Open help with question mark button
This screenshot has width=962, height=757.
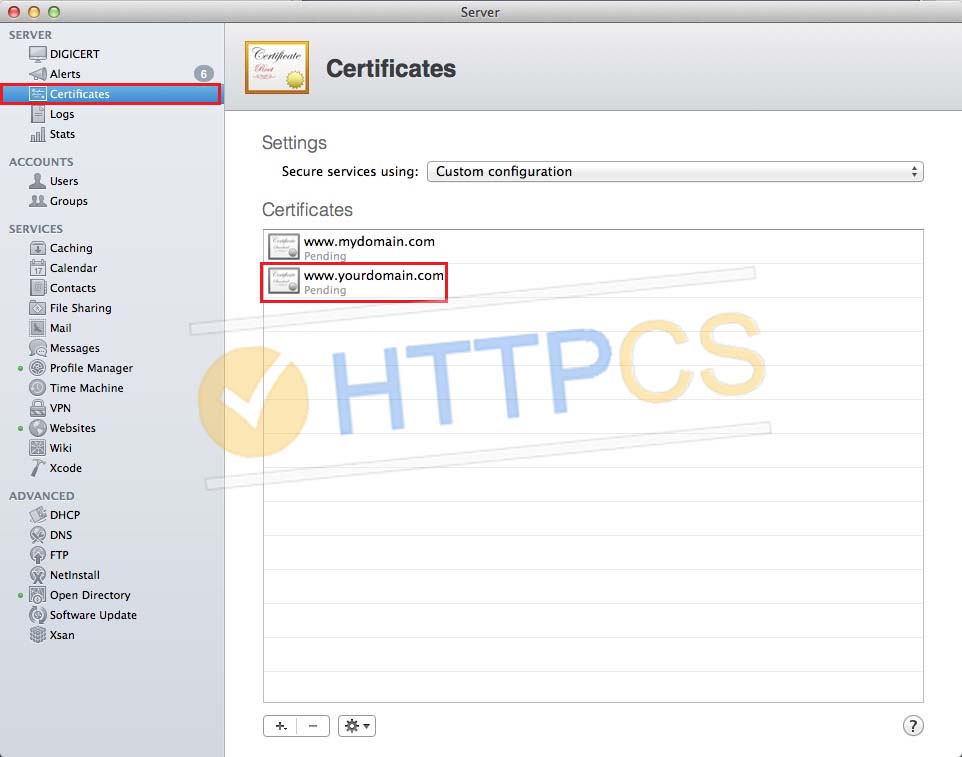coord(913,726)
